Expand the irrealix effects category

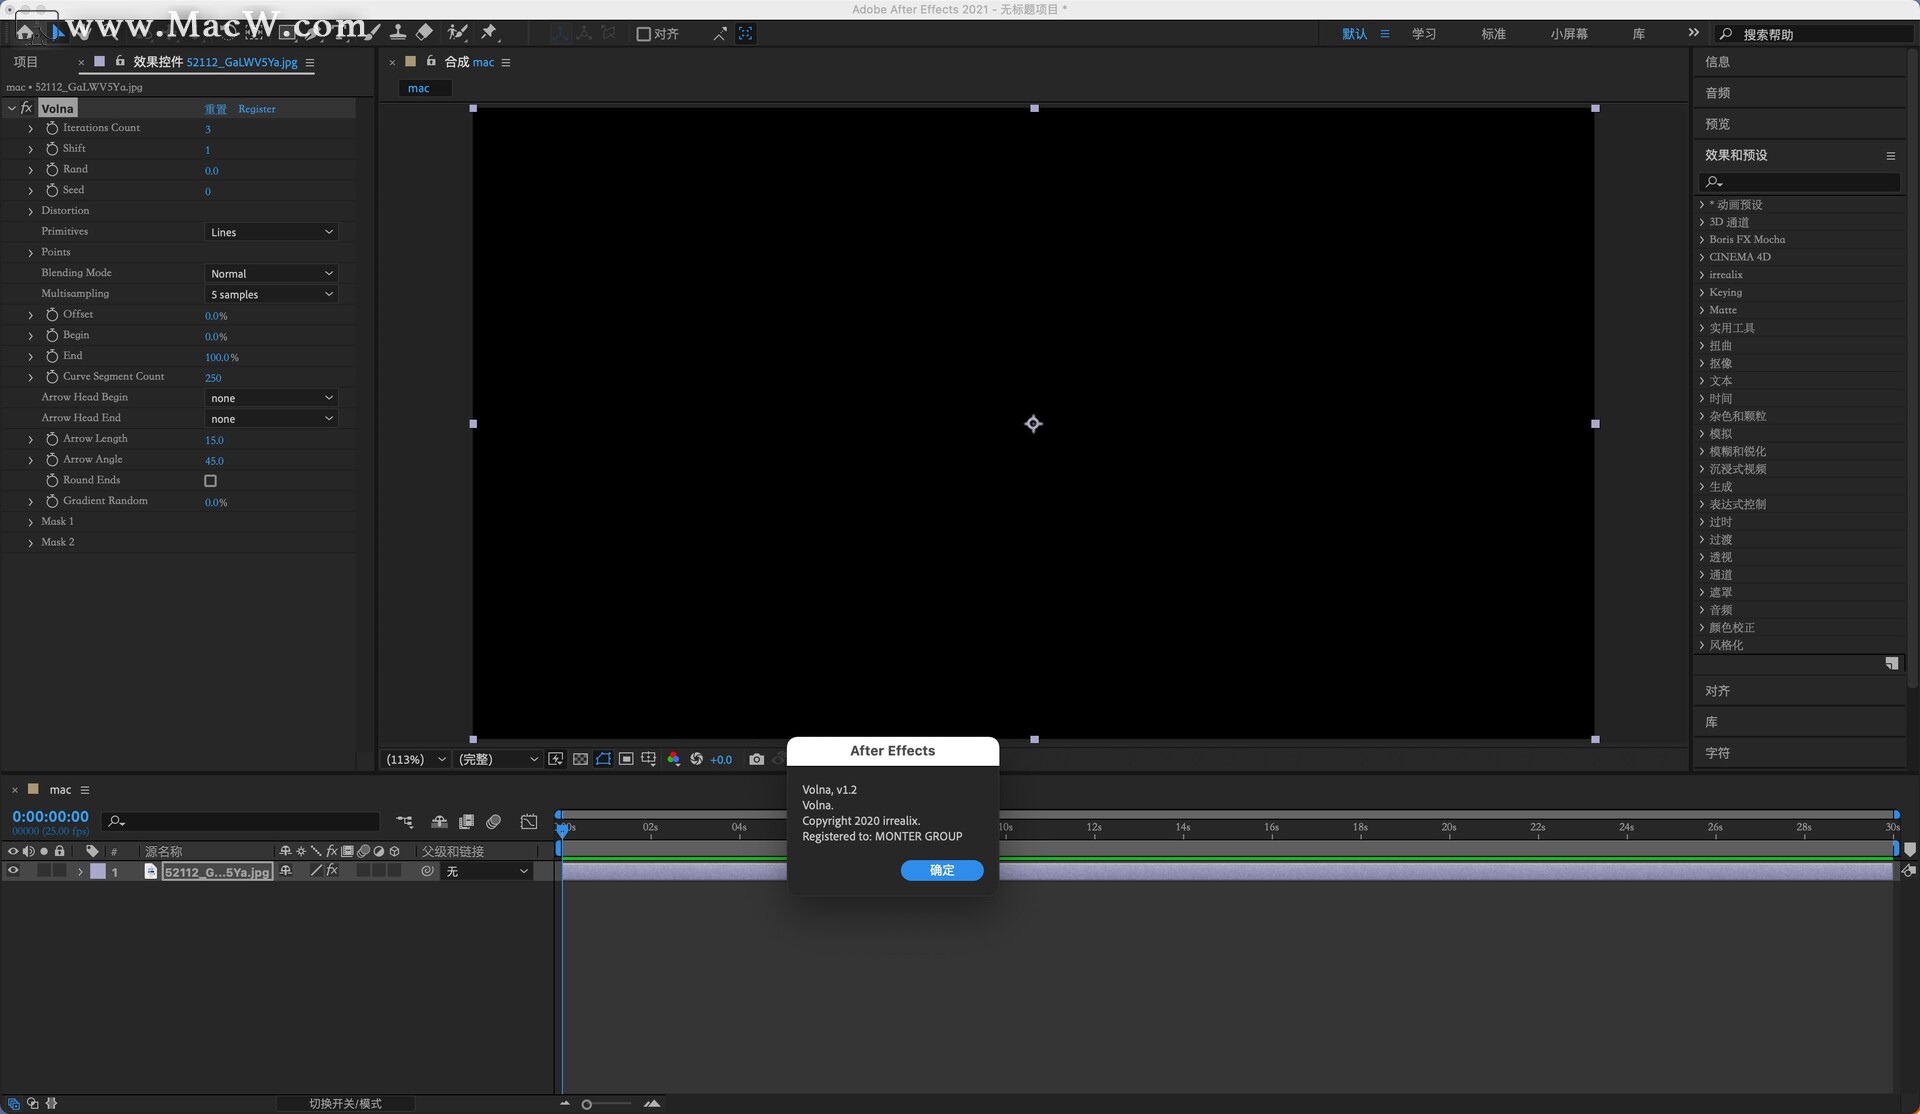point(1702,275)
